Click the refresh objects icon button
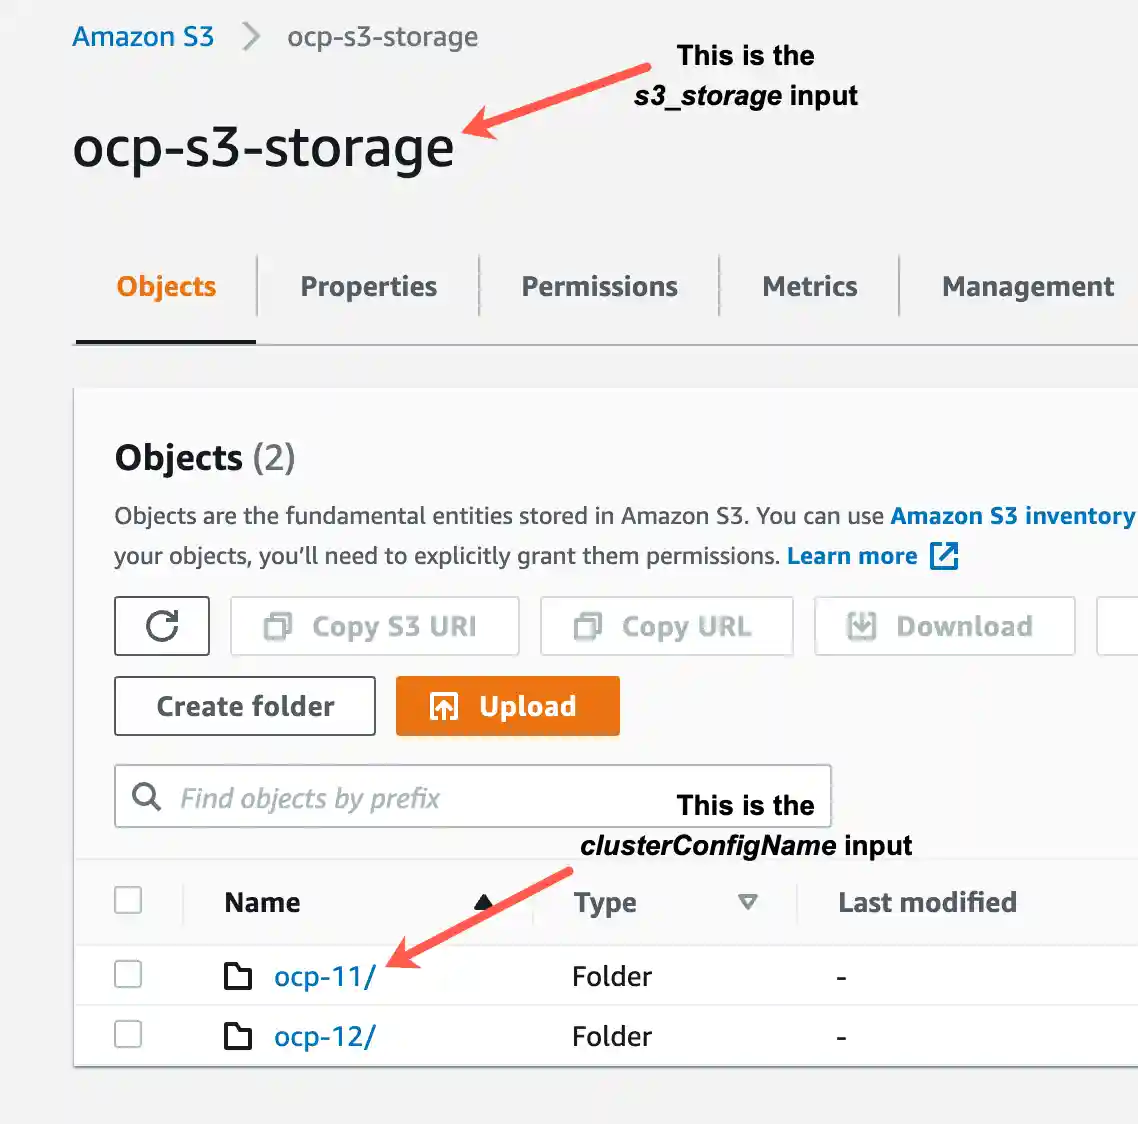The width and height of the screenshot is (1138, 1124). tap(162, 626)
